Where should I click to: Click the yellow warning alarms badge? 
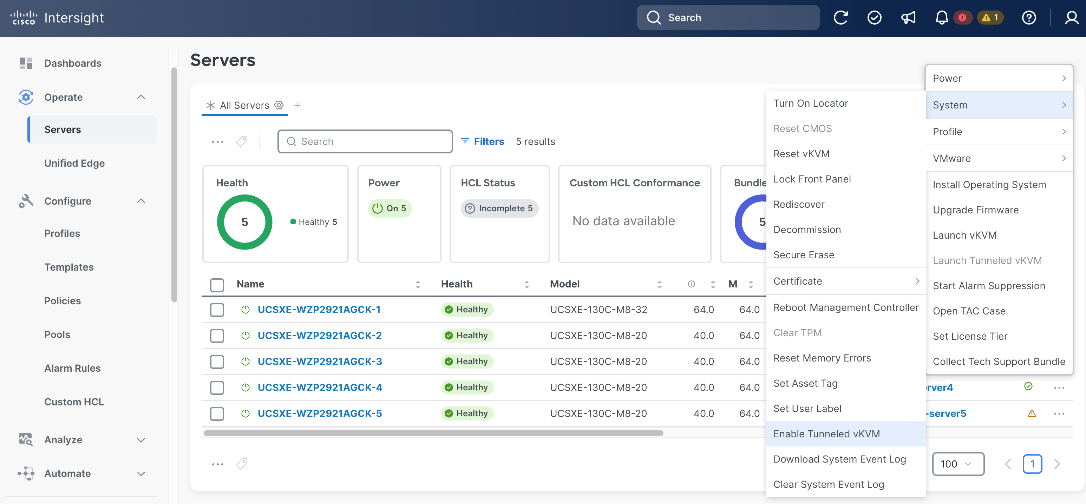[x=990, y=18]
